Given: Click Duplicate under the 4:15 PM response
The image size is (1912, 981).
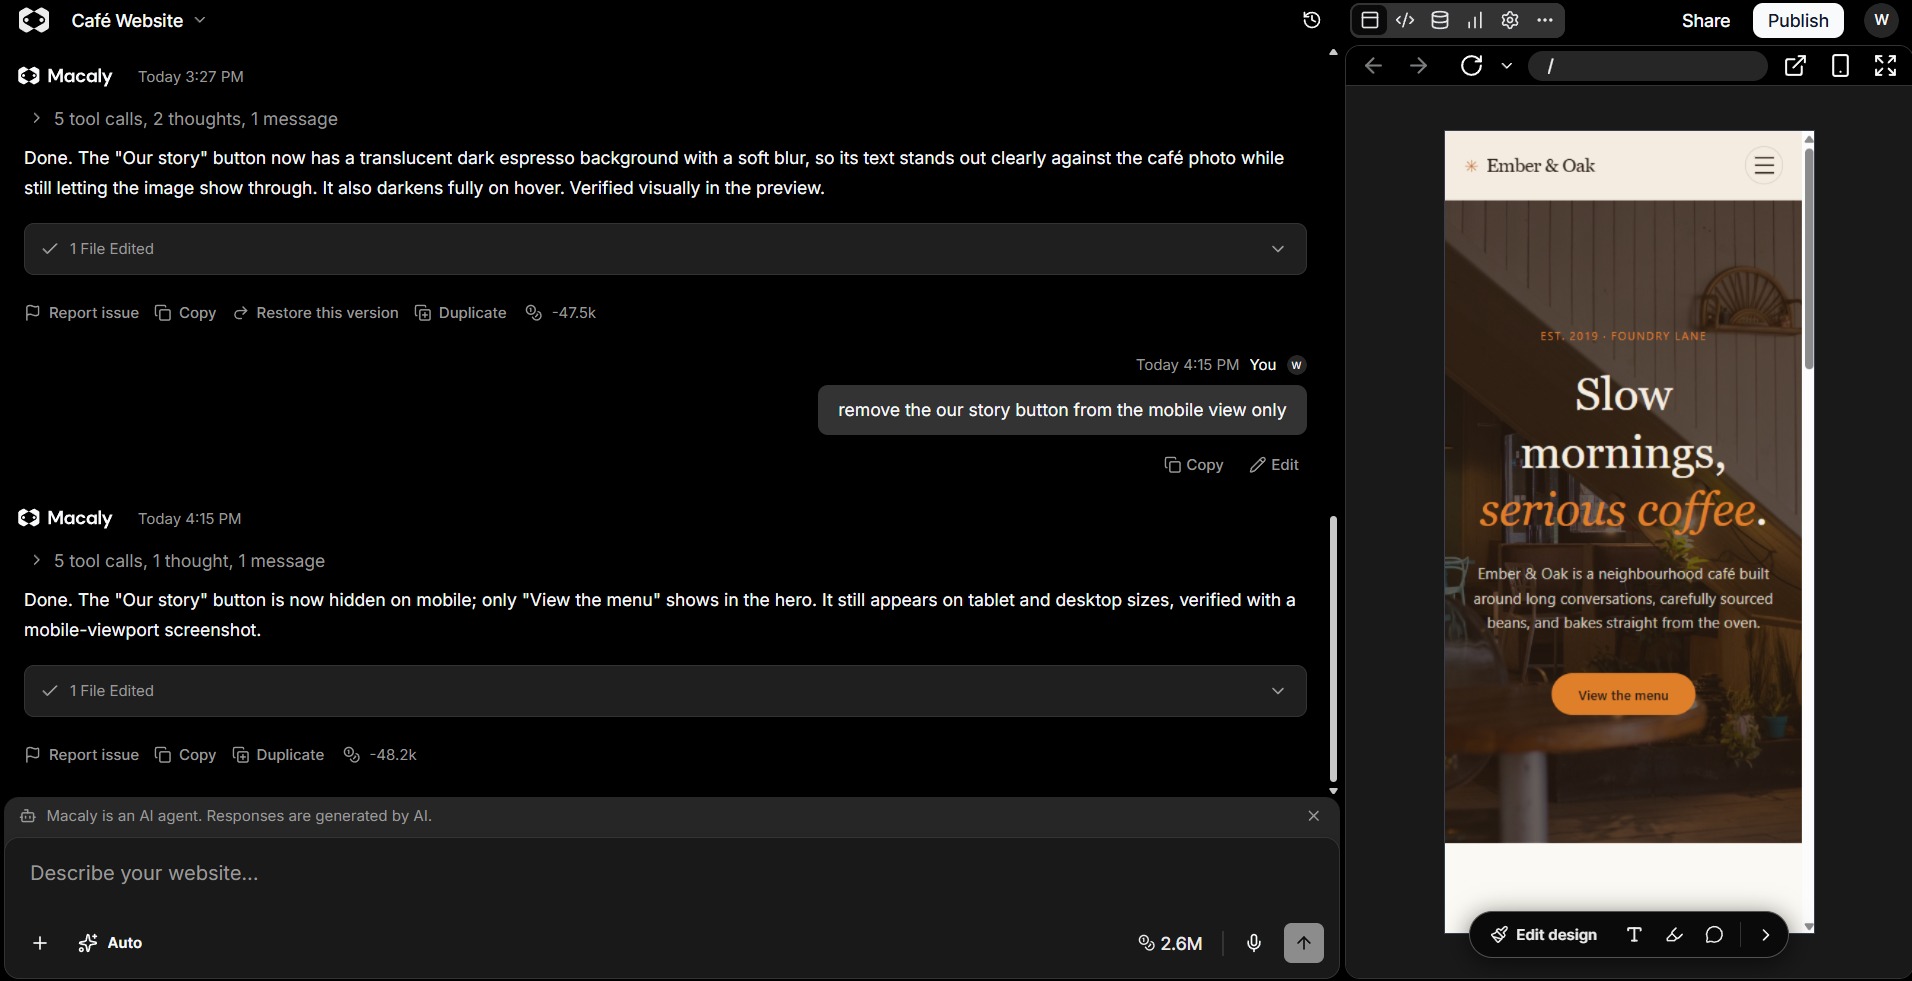Looking at the screenshot, I should 278,755.
